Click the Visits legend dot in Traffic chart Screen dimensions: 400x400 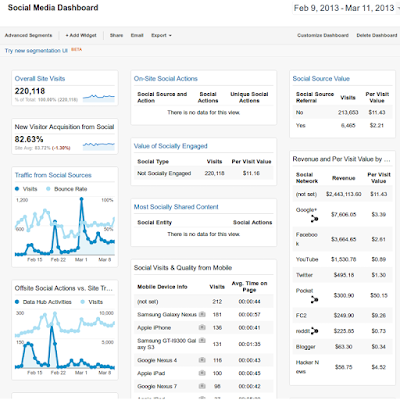pyautogui.click(x=17, y=189)
